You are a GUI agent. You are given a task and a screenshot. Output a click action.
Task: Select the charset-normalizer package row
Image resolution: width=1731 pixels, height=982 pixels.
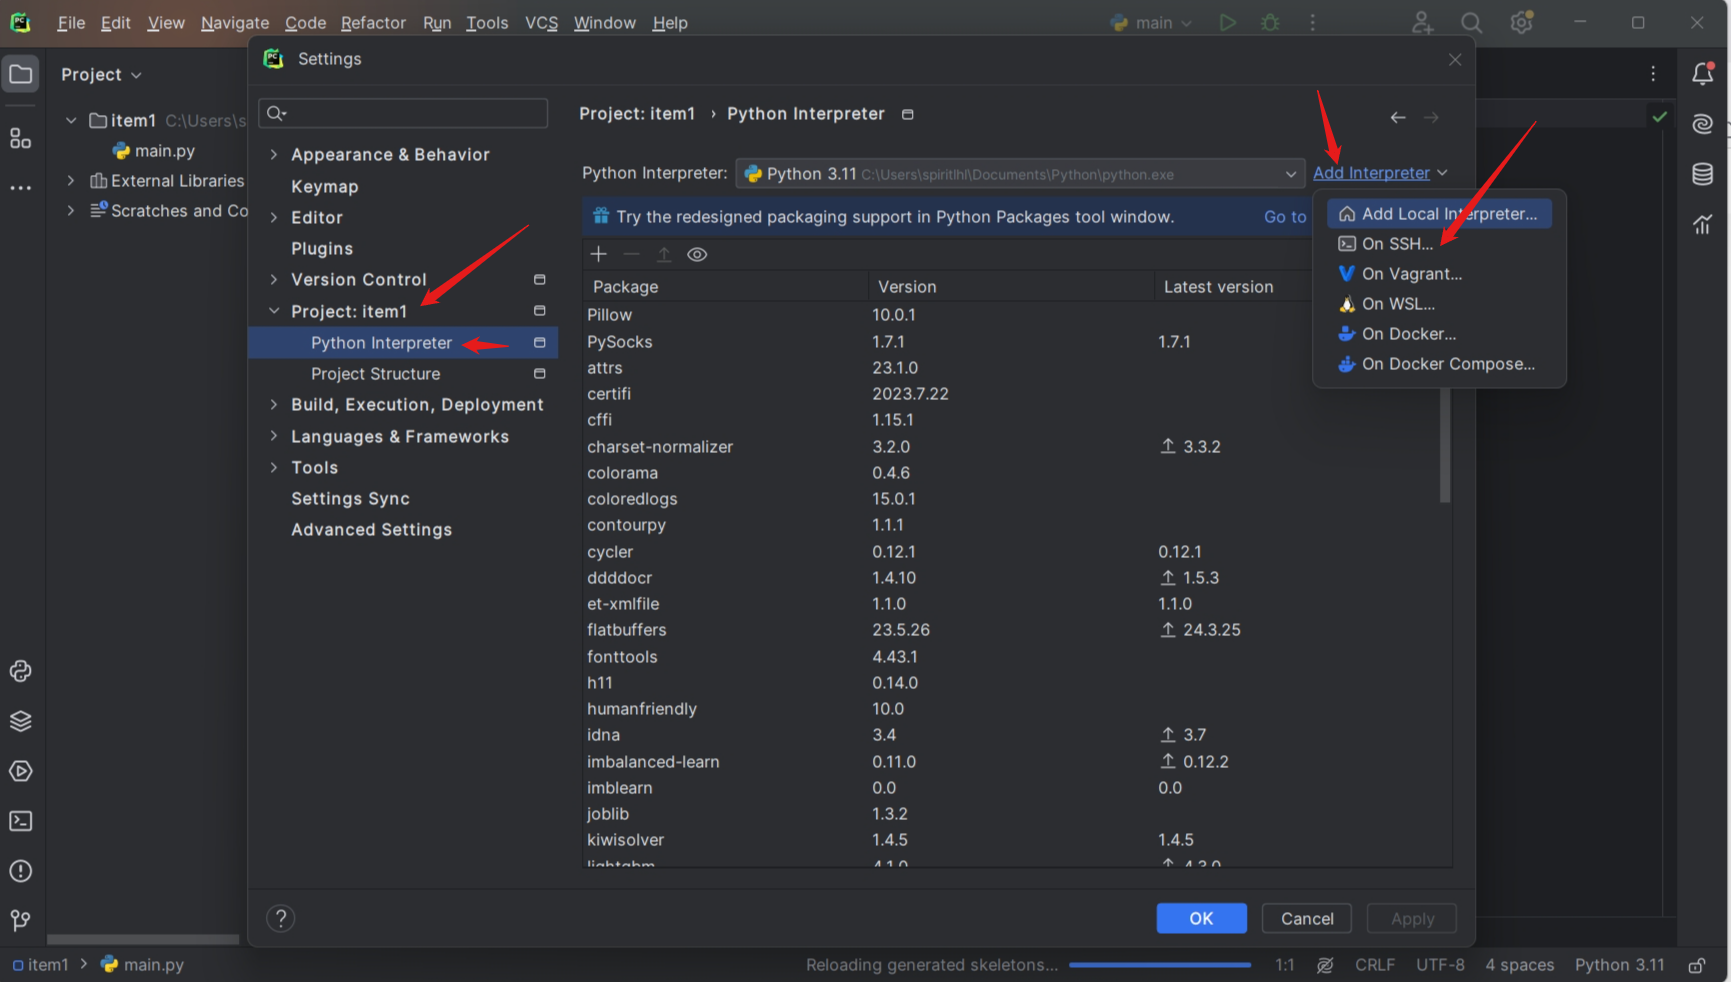[1012, 446]
